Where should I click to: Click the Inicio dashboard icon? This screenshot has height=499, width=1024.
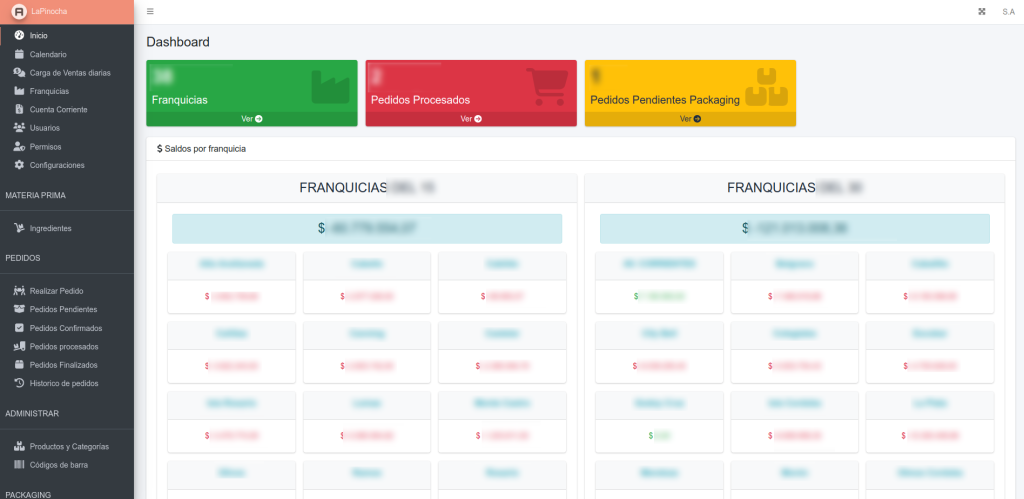click(19, 35)
